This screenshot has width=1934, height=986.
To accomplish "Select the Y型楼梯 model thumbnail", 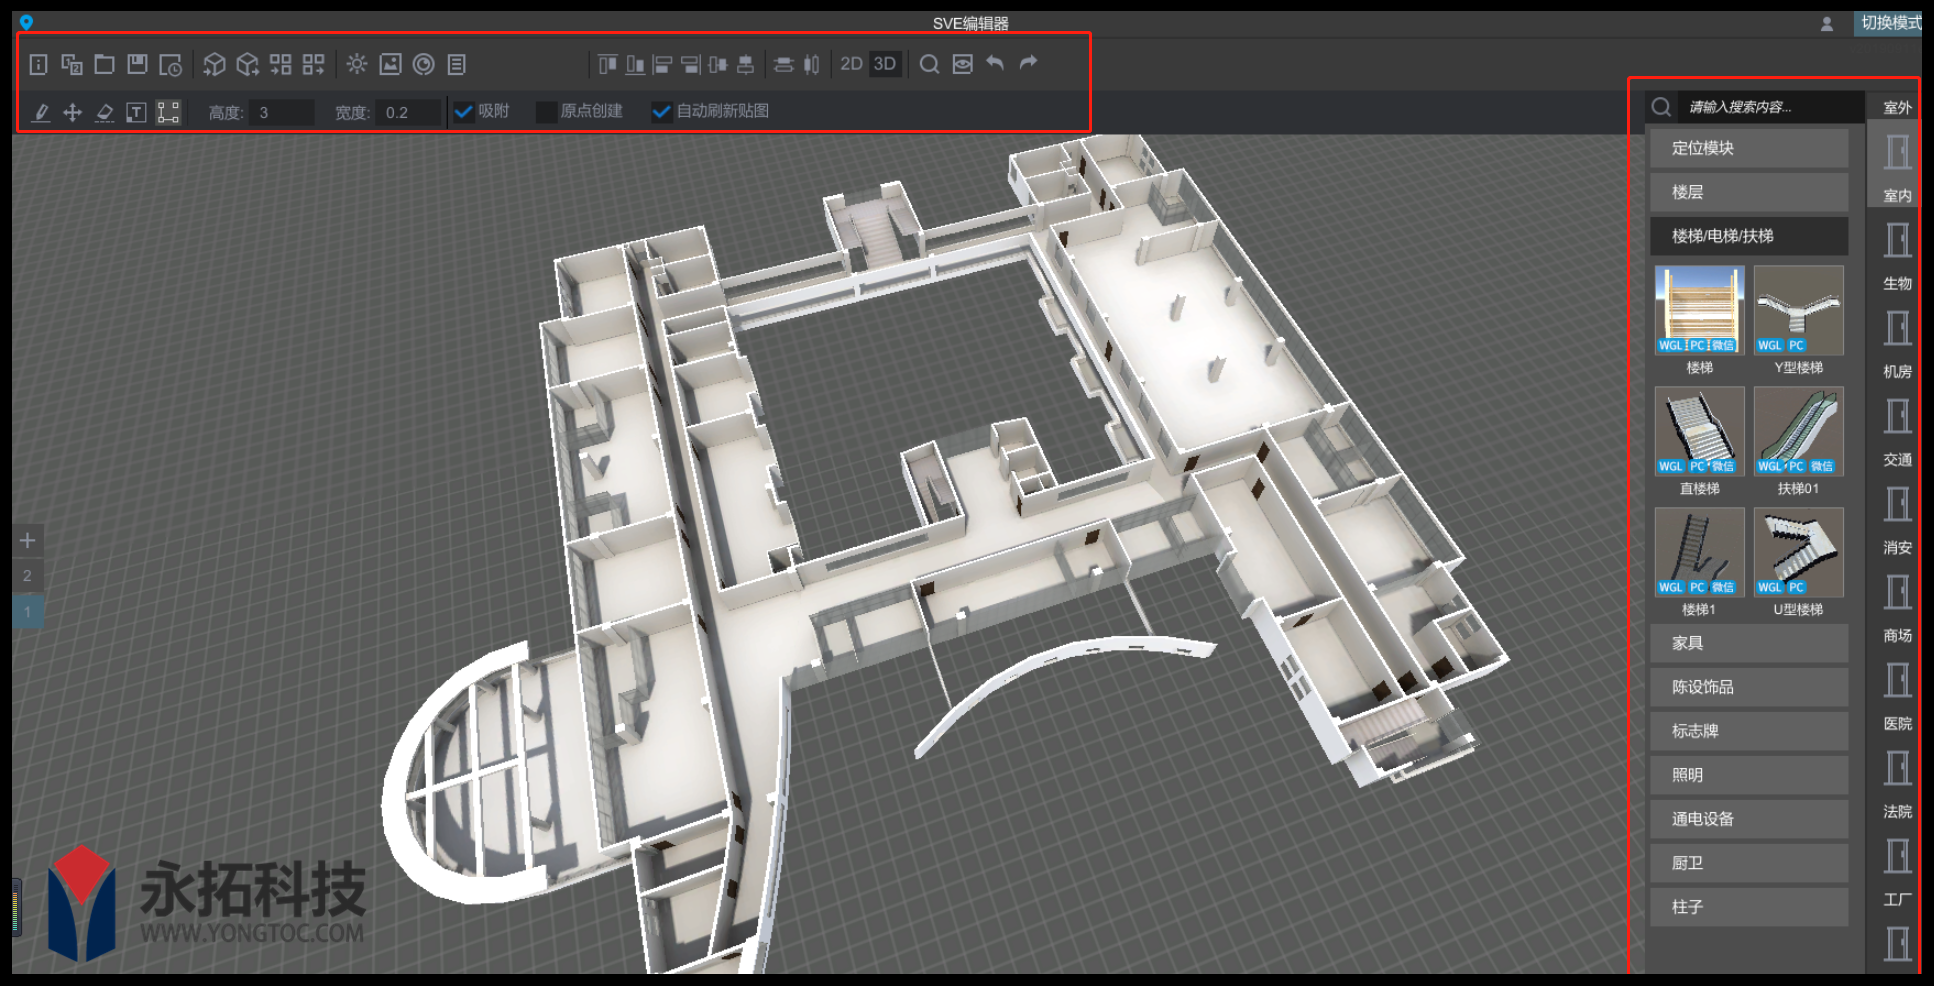I will click(x=1798, y=310).
